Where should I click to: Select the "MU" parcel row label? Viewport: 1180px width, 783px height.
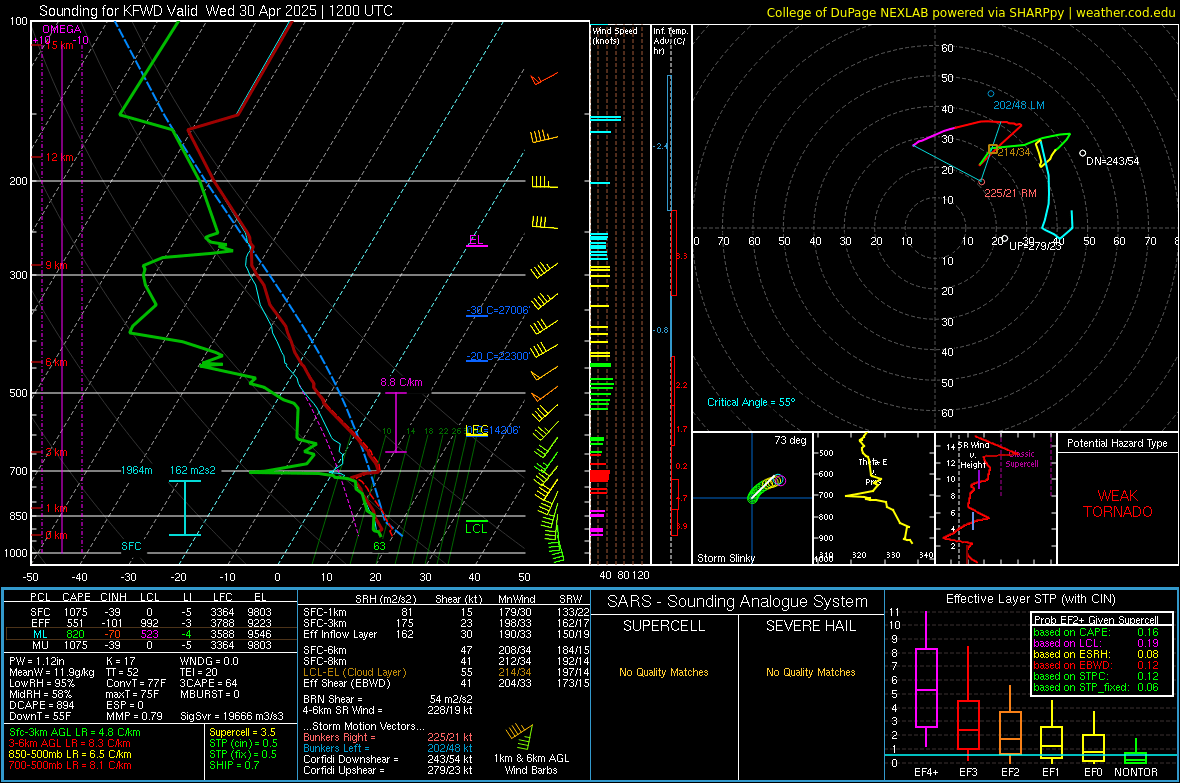point(41,645)
